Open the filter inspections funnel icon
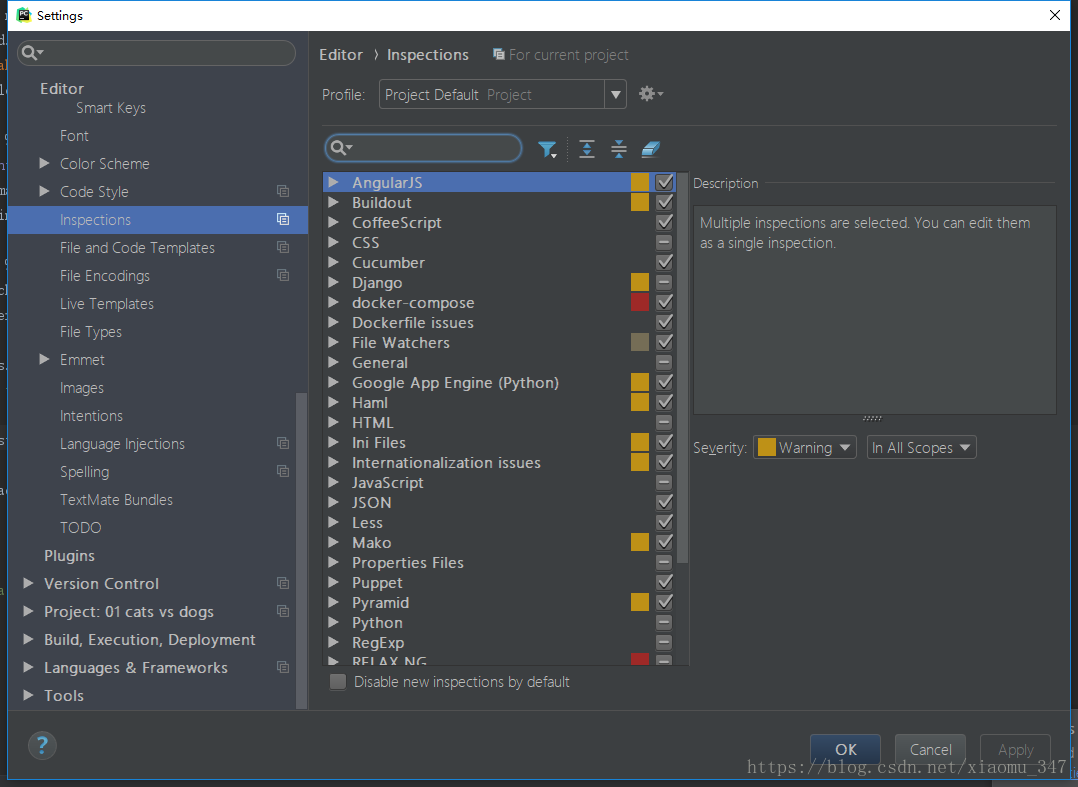Viewport: 1078px width, 787px height. tap(547, 149)
